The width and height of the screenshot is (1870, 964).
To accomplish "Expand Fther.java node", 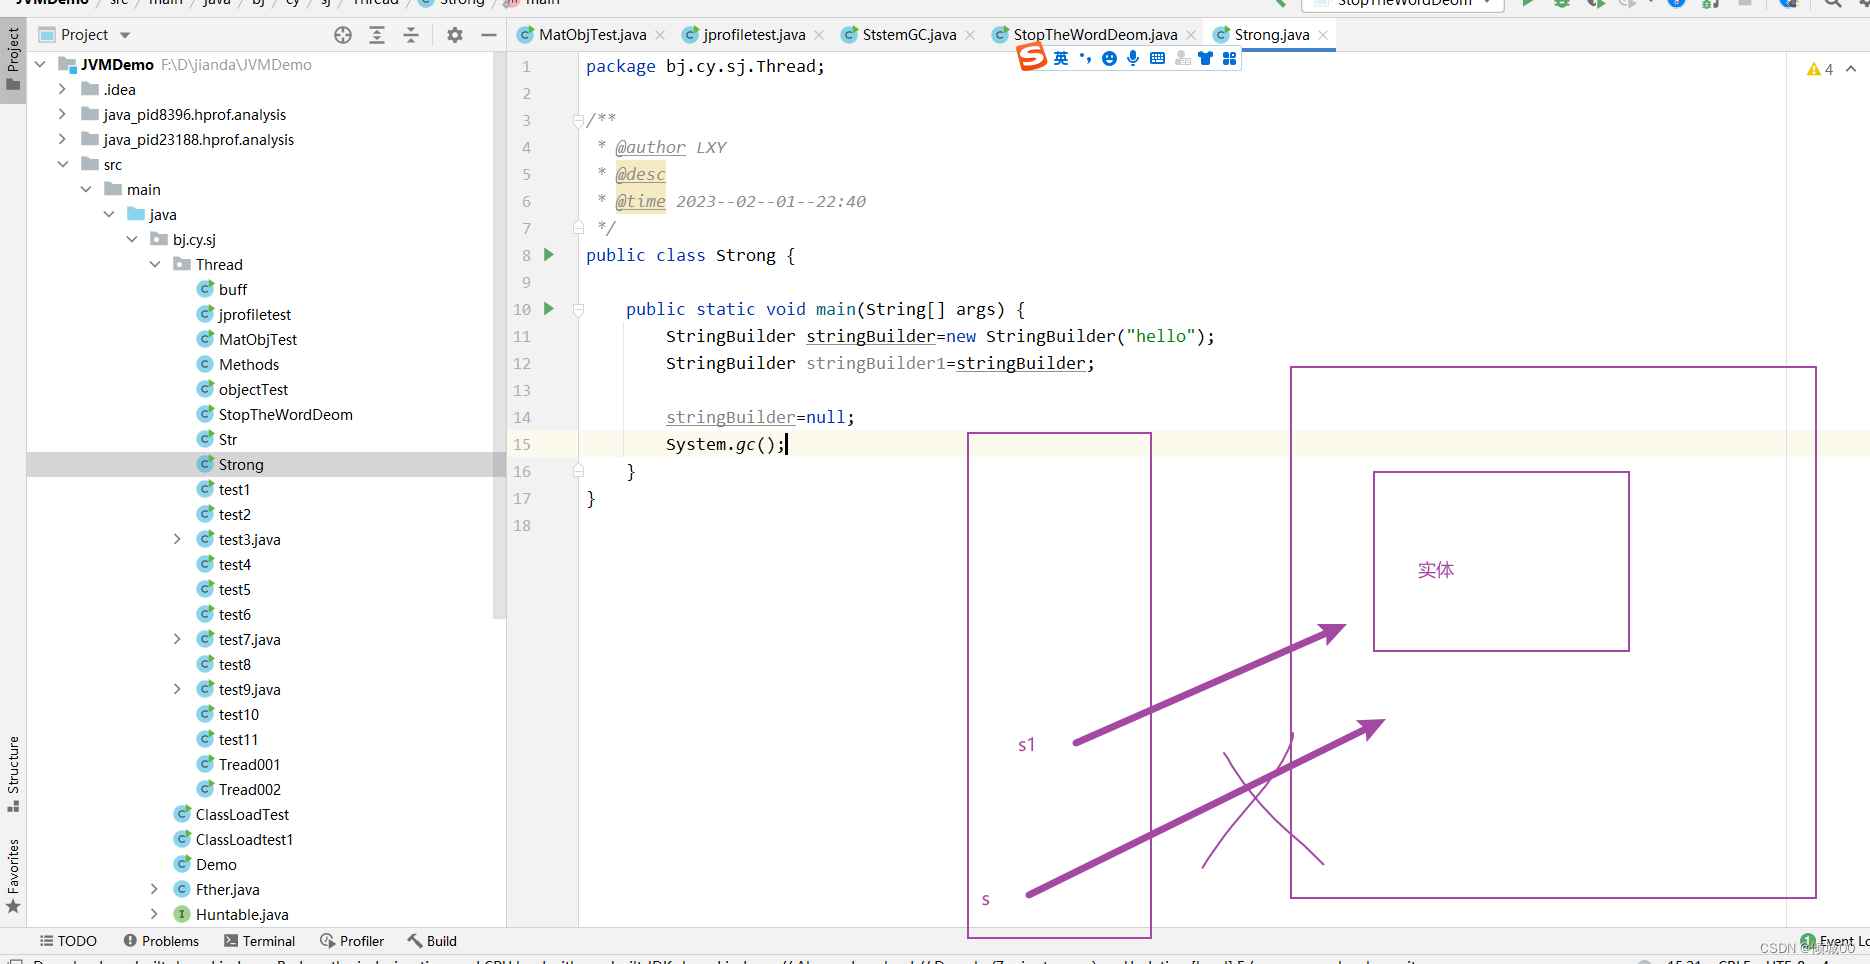I will 154,890.
